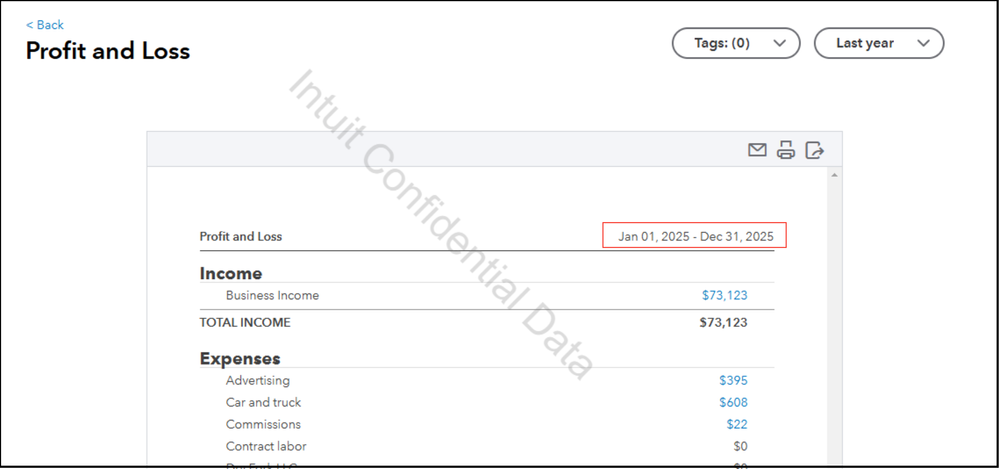This screenshot has height=469, width=999.
Task: Open the Car and truck $608 amount
Action: pyautogui.click(x=733, y=403)
